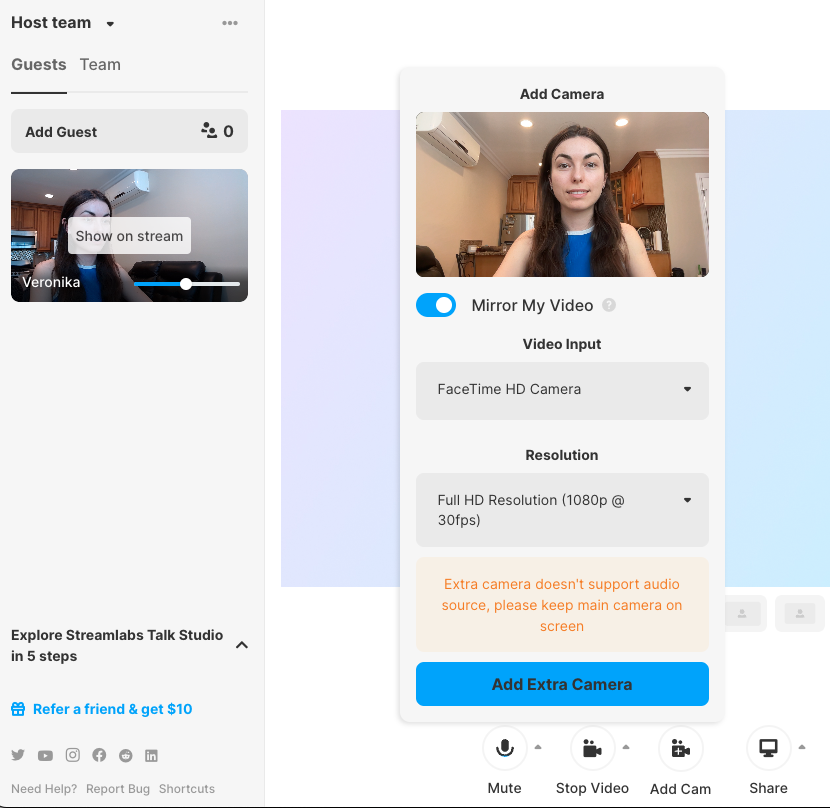Click the Add Cam icon

tap(681, 748)
